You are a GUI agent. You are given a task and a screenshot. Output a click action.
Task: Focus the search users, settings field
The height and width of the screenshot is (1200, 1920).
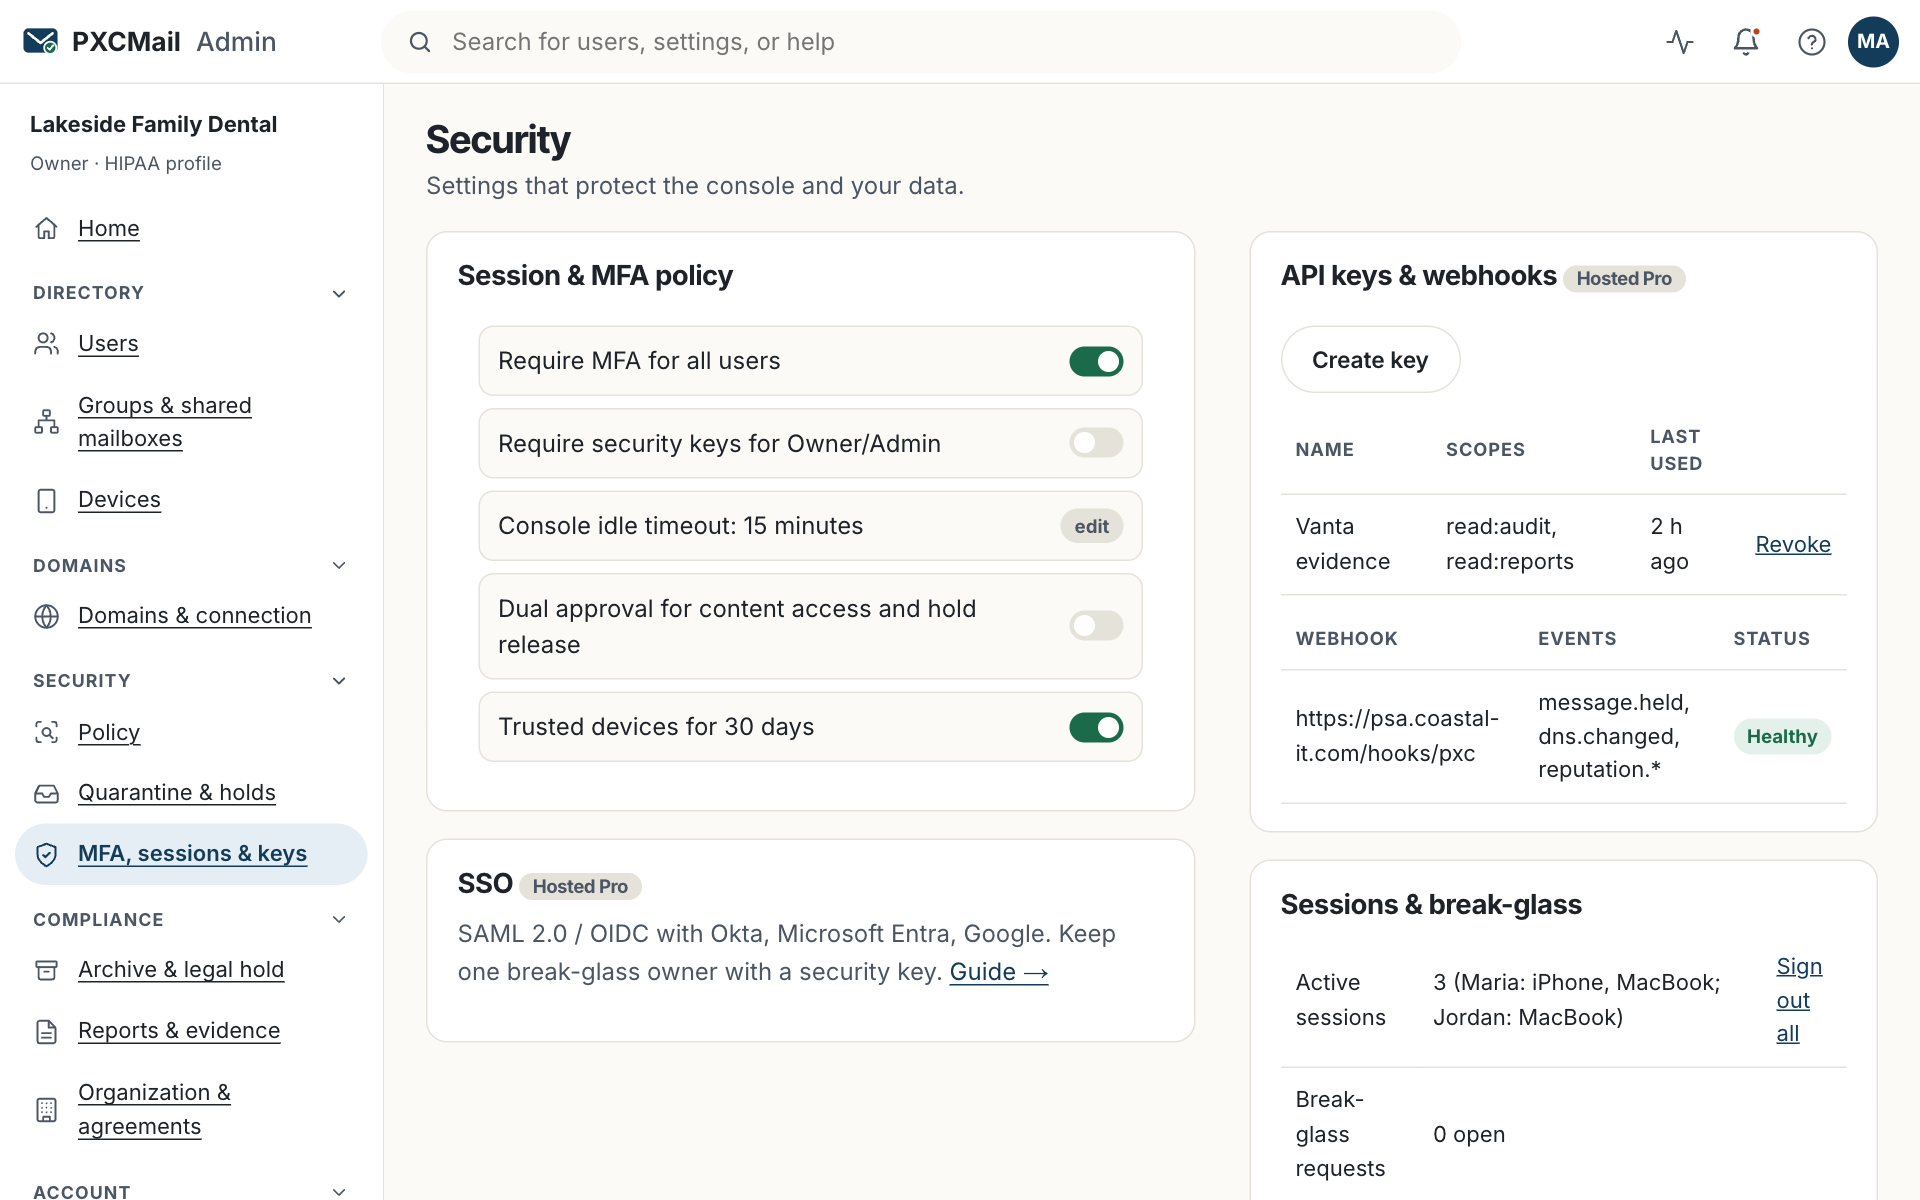pyautogui.click(x=921, y=42)
